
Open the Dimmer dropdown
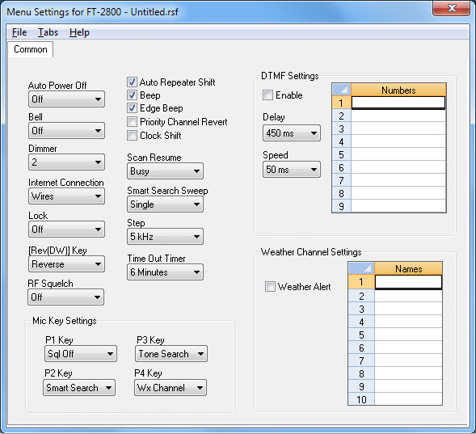coord(66,162)
